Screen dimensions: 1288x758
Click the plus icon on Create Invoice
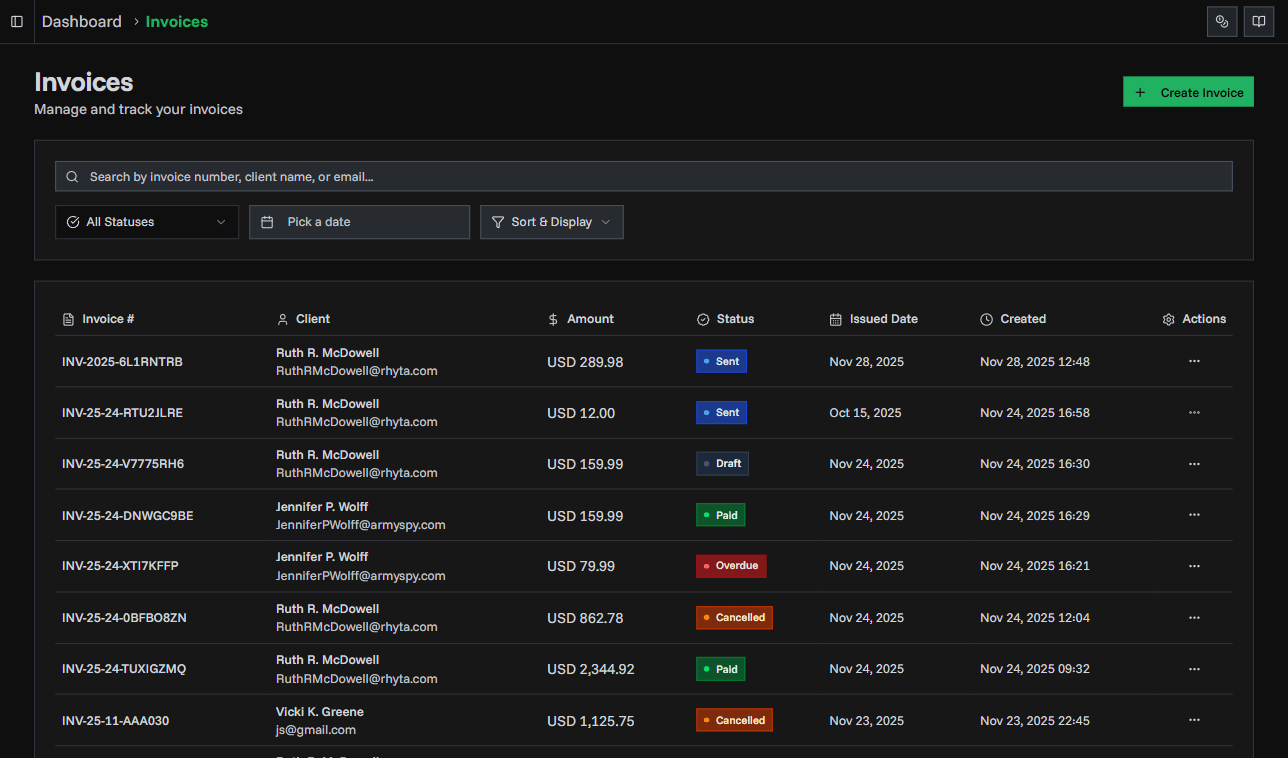(x=1140, y=91)
